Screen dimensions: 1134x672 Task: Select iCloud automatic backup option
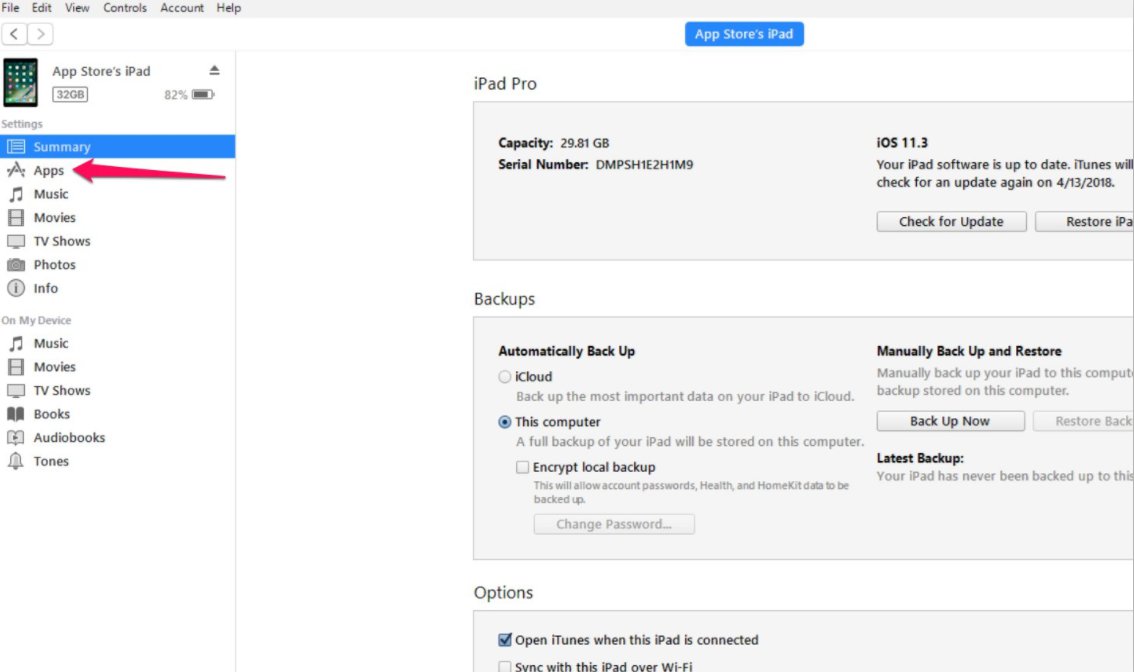[x=505, y=377]
